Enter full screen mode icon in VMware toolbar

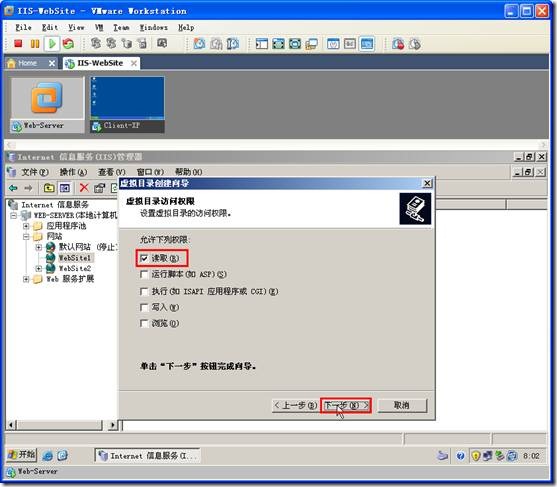[278, 44]
